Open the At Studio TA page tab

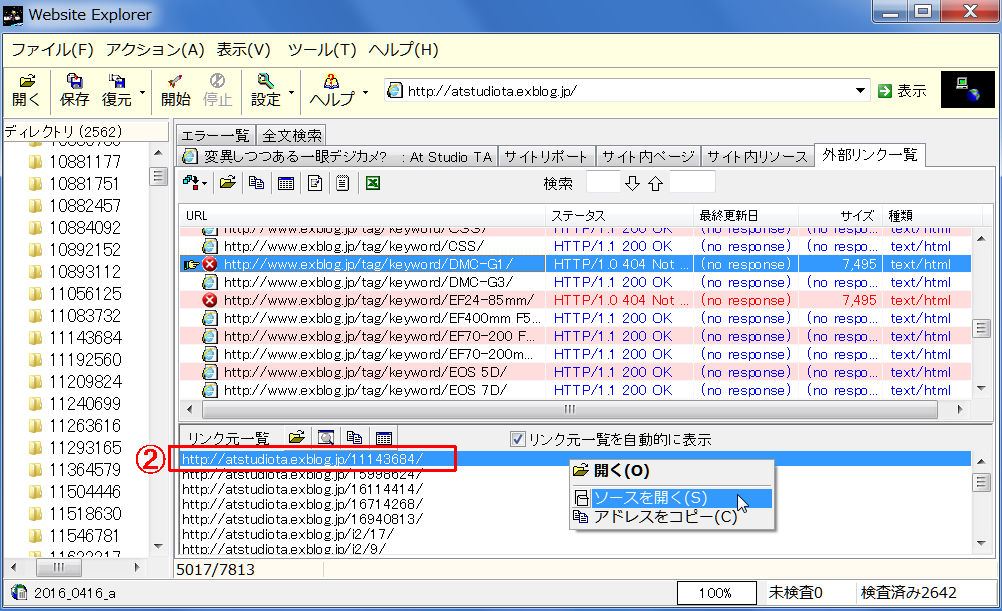[337, 157]
